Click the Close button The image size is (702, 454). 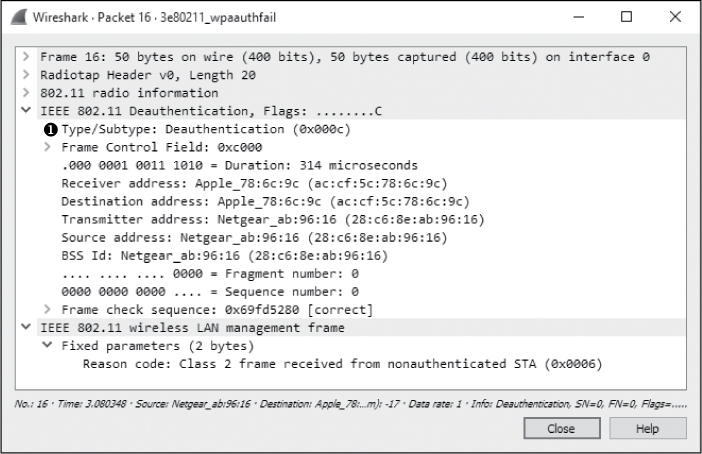pos(560,428)
